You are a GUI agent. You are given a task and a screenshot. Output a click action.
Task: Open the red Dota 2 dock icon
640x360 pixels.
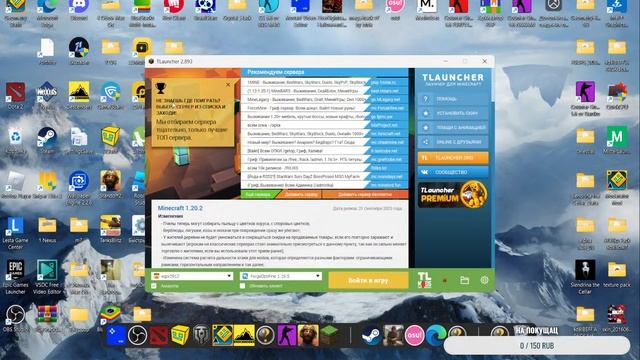pyautogui.click(x=159, y=335)
